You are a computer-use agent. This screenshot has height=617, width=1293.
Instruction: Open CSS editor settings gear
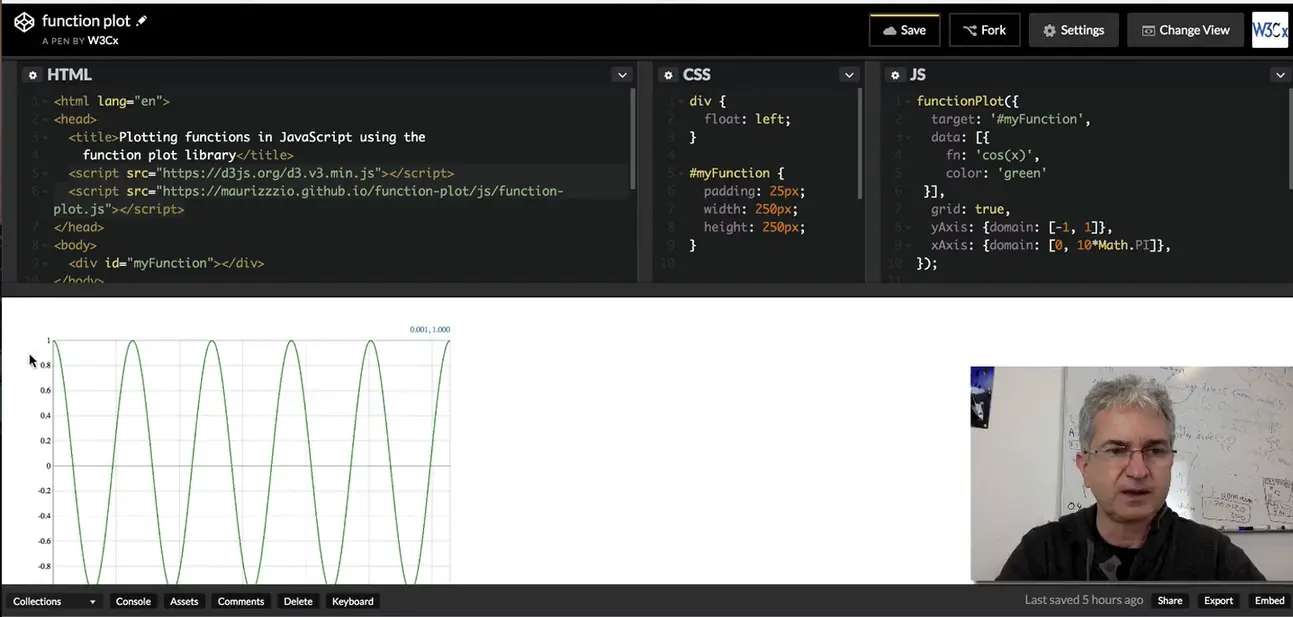click(x=668, y=75)
